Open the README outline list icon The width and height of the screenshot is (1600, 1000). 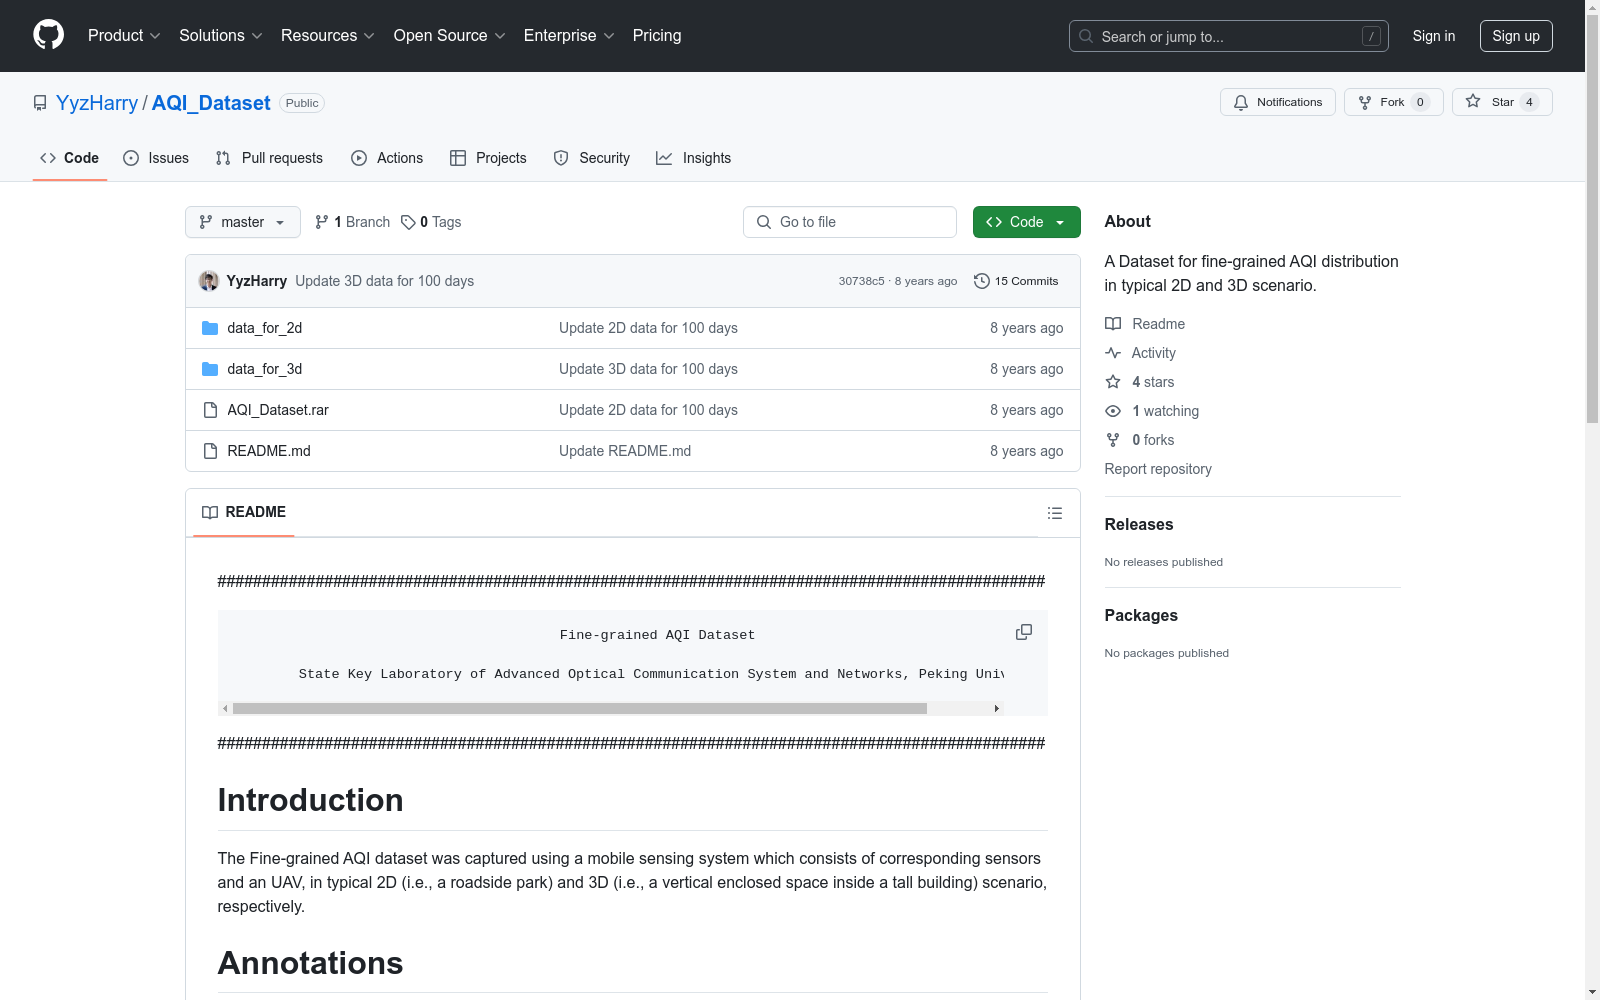click(1055, 513)
